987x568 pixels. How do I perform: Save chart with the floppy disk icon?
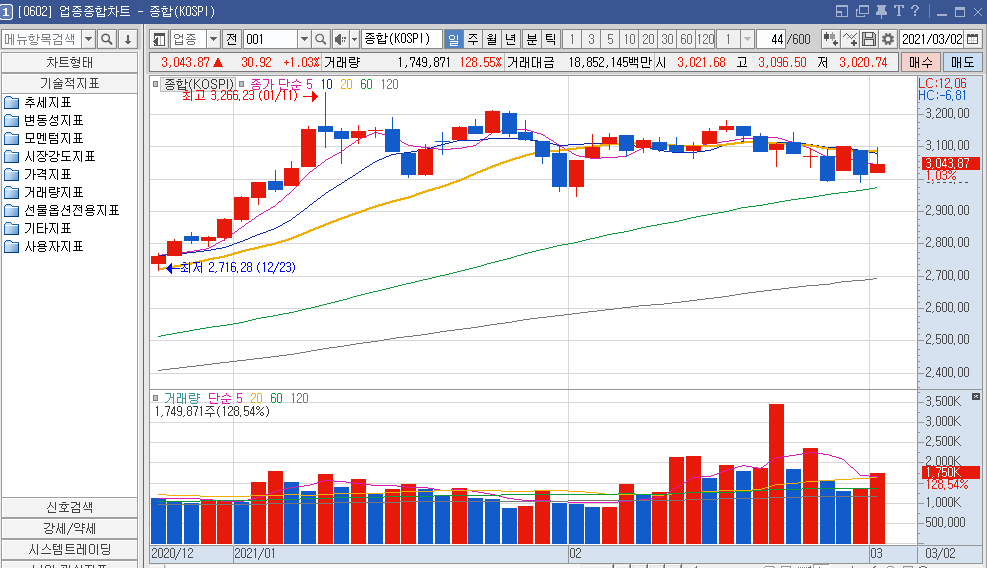point(869,39)
